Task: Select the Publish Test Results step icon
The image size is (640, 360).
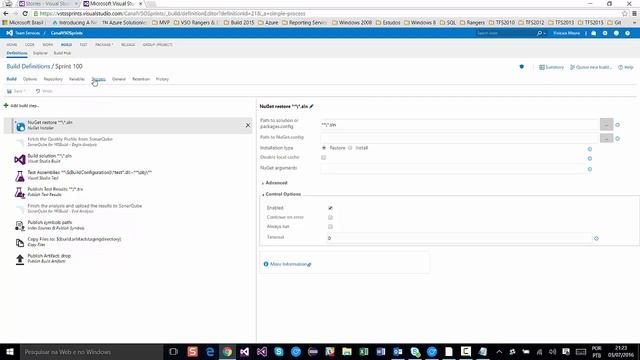Action: (20, 193)
